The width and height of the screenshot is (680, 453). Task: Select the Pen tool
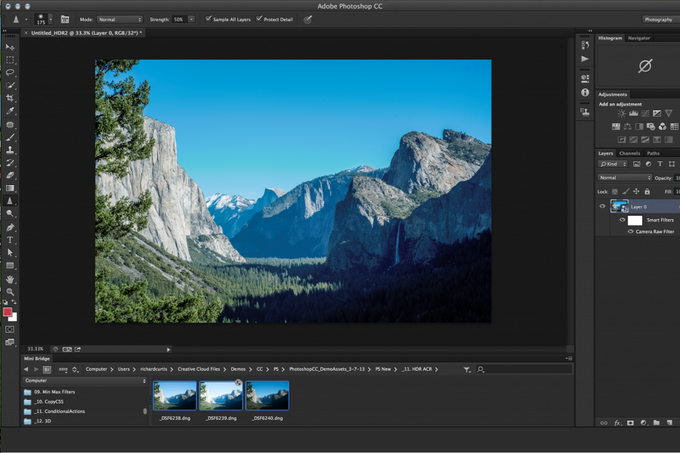tap(10, 227)
